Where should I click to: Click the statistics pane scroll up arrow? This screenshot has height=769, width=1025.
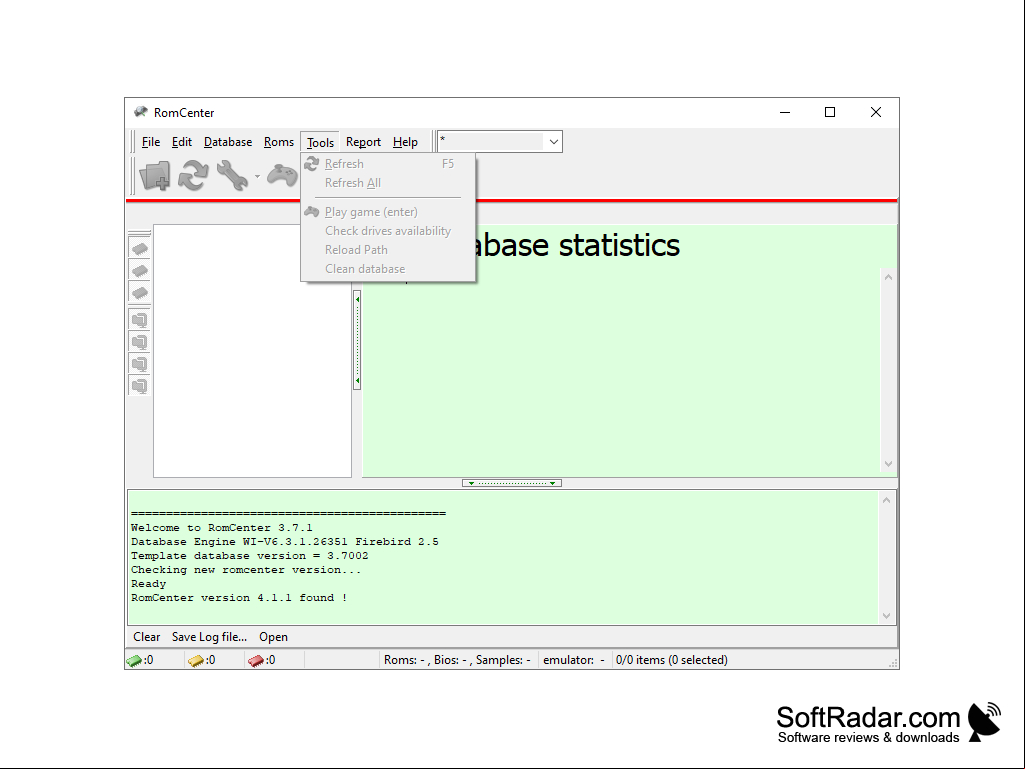tap(888, 277)
